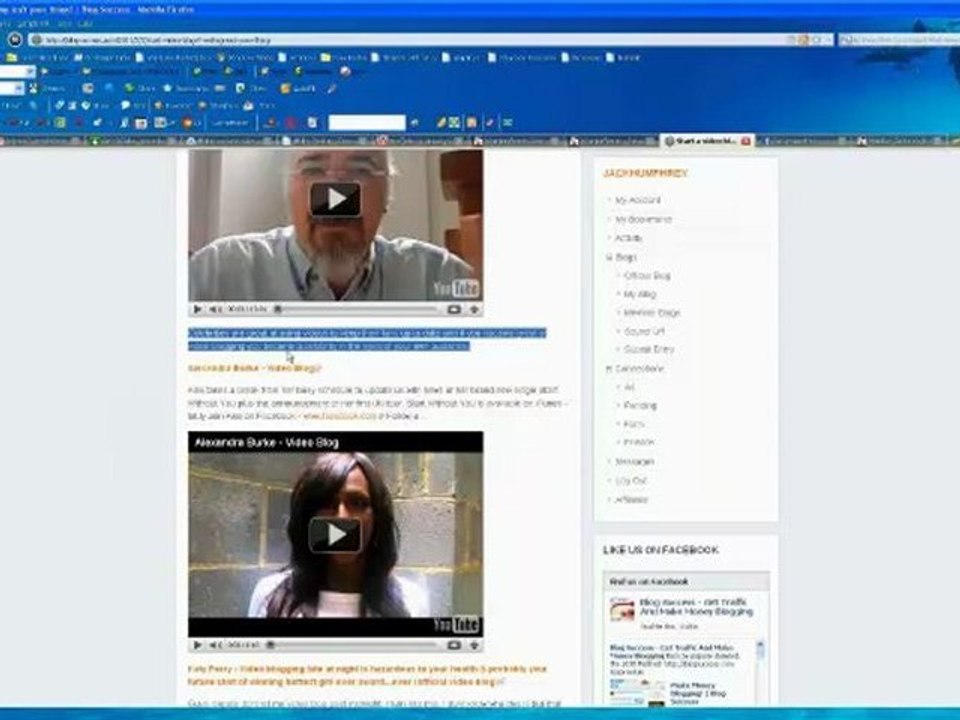Viewport: 960px width, 720px height.
Task: Click the first video's seek slider handle
Action: (x=277, y=309)
